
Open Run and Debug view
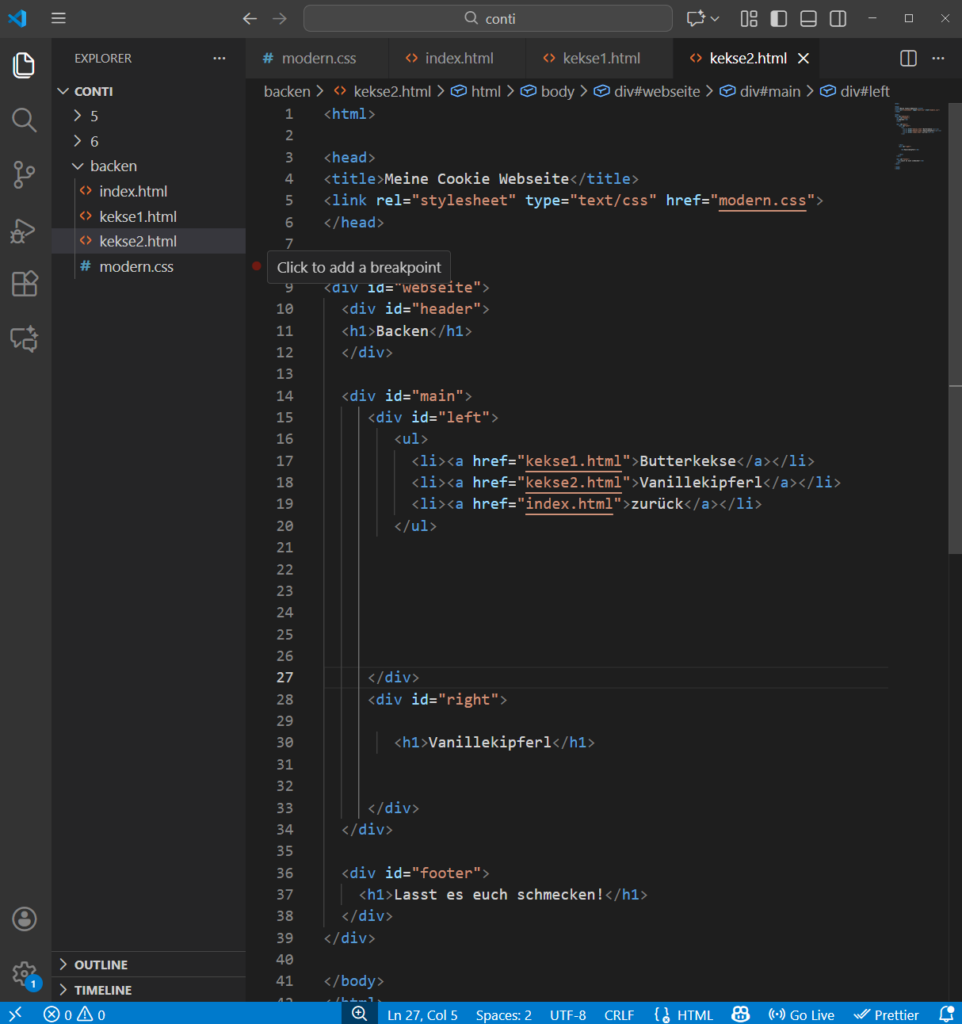(x=24, y=231)
